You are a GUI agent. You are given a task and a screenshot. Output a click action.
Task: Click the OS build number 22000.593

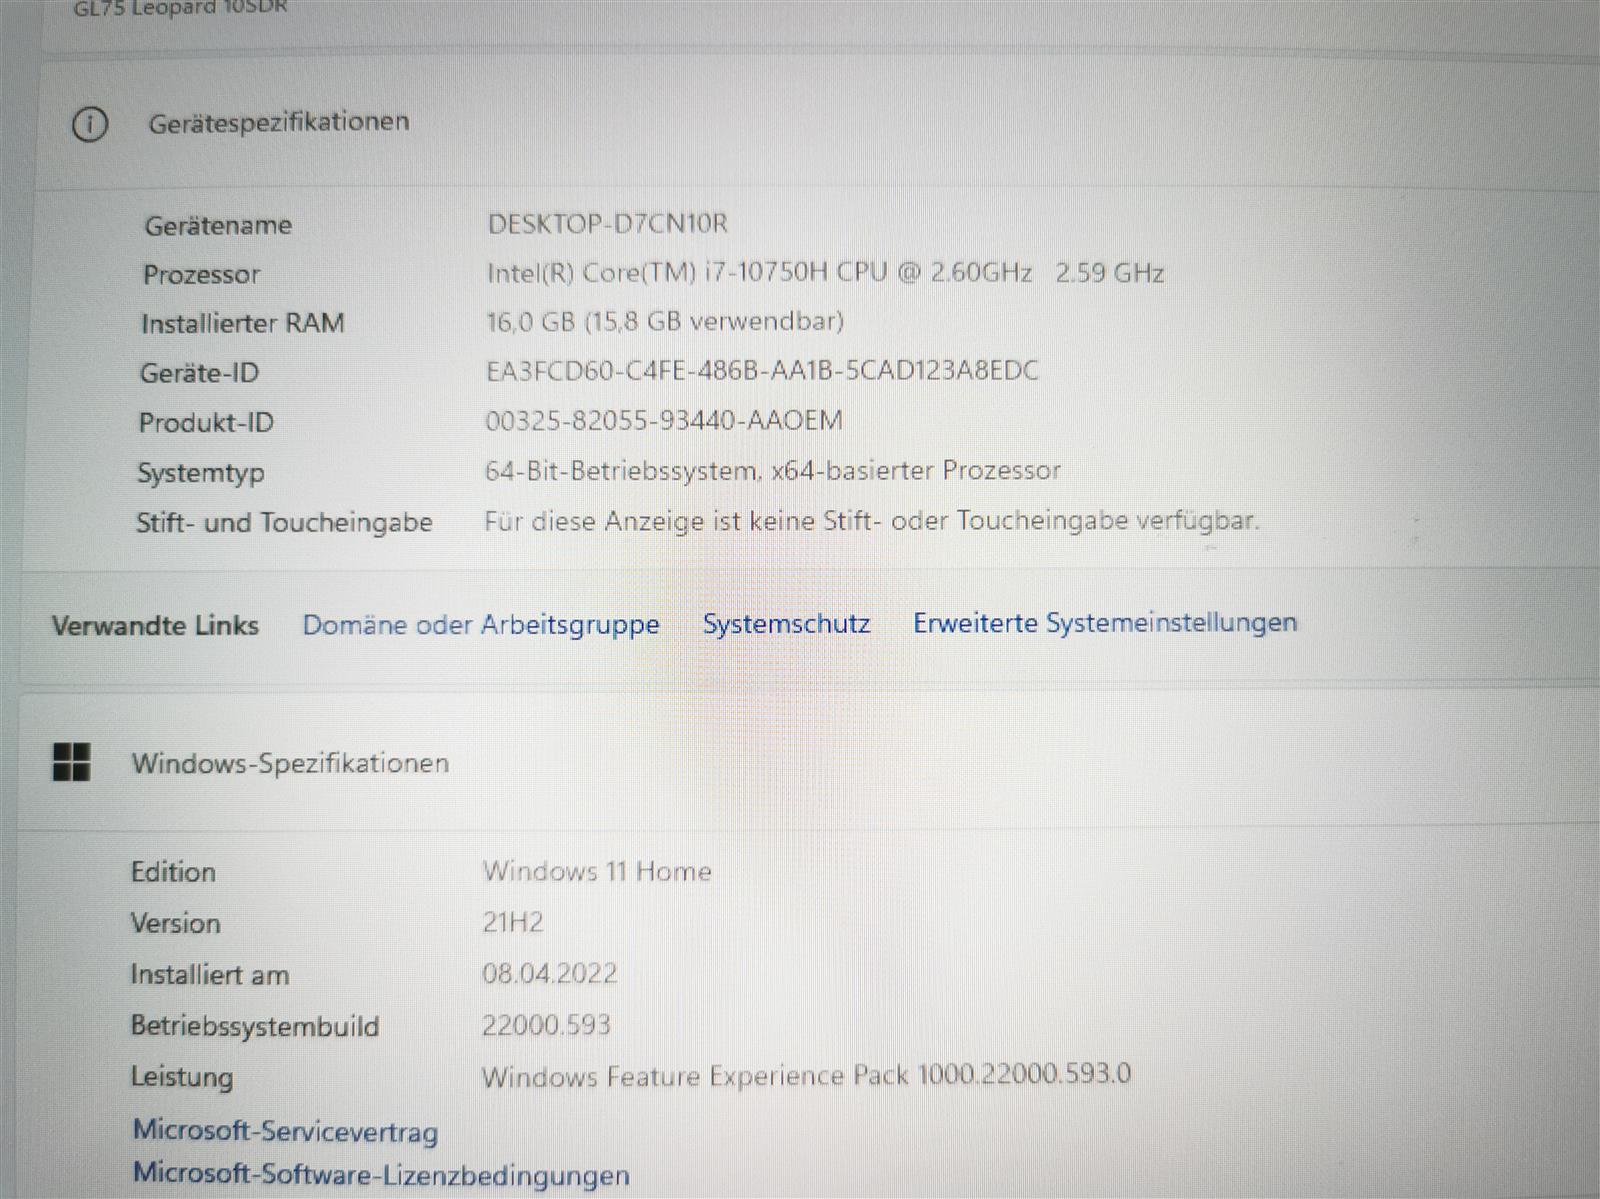tap(545, 1025)
